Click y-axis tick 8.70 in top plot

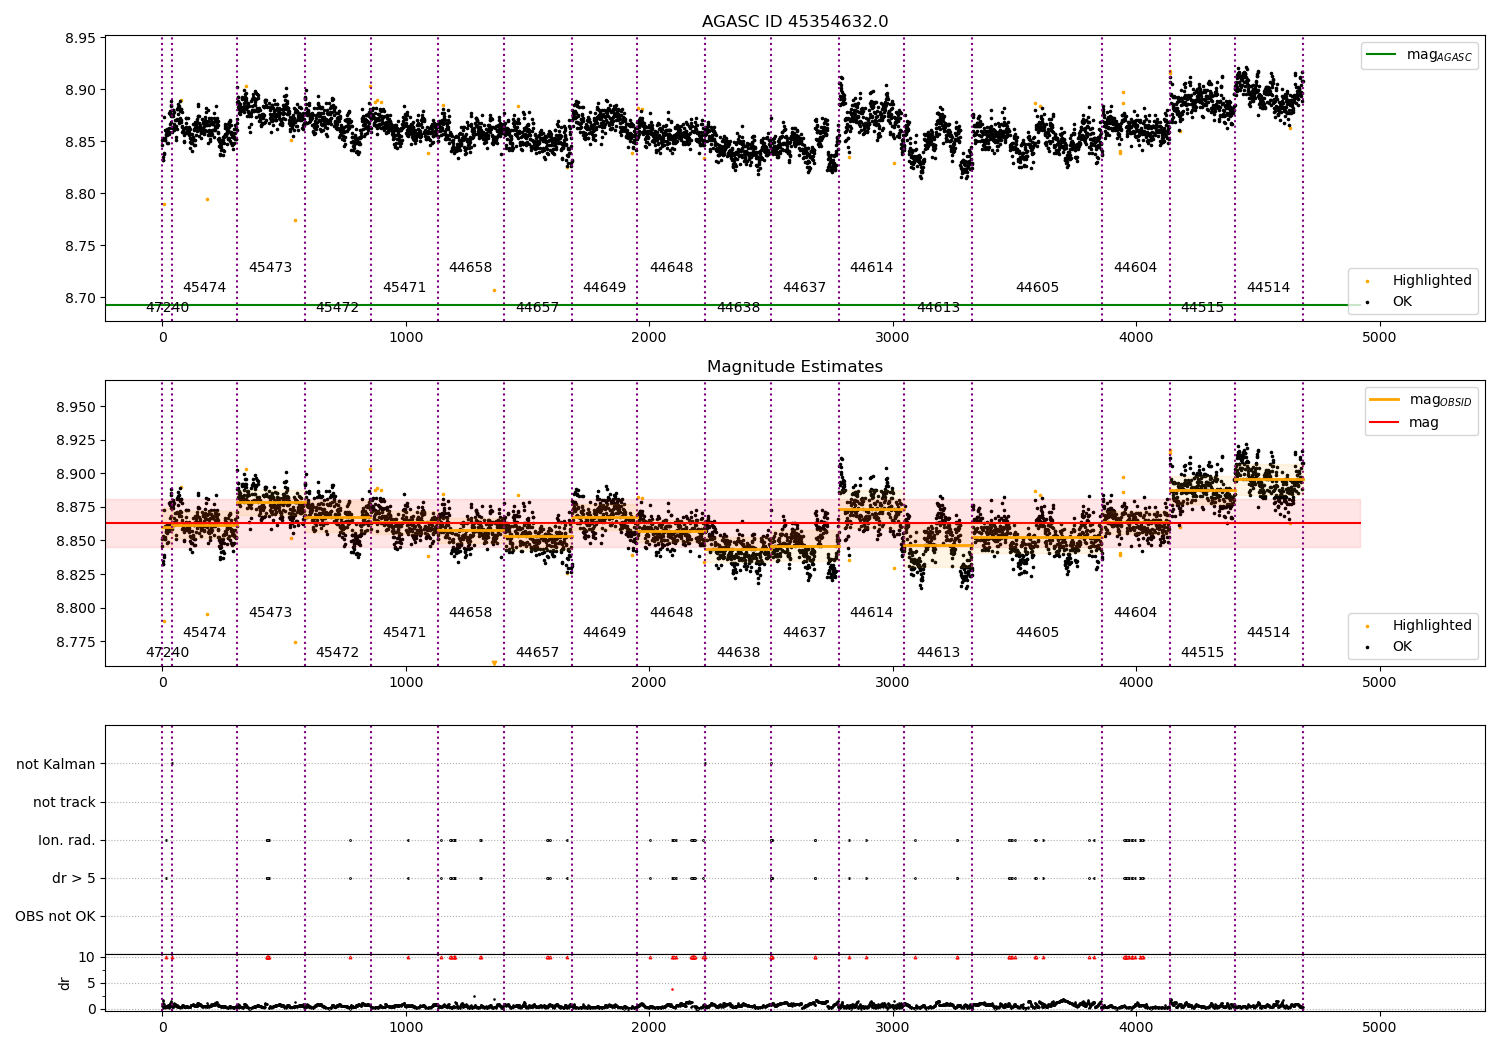pos(80,298)
